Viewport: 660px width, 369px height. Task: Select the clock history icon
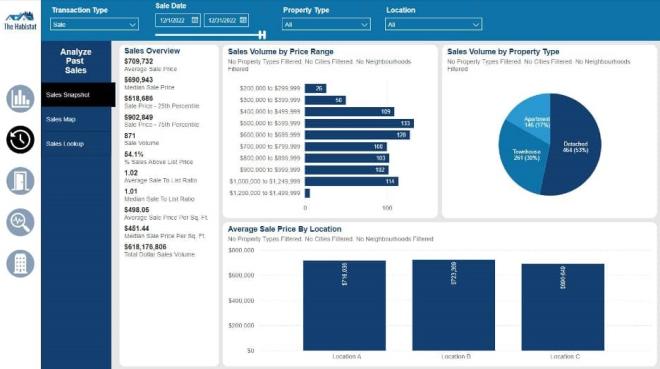click(x=20, y=139)
